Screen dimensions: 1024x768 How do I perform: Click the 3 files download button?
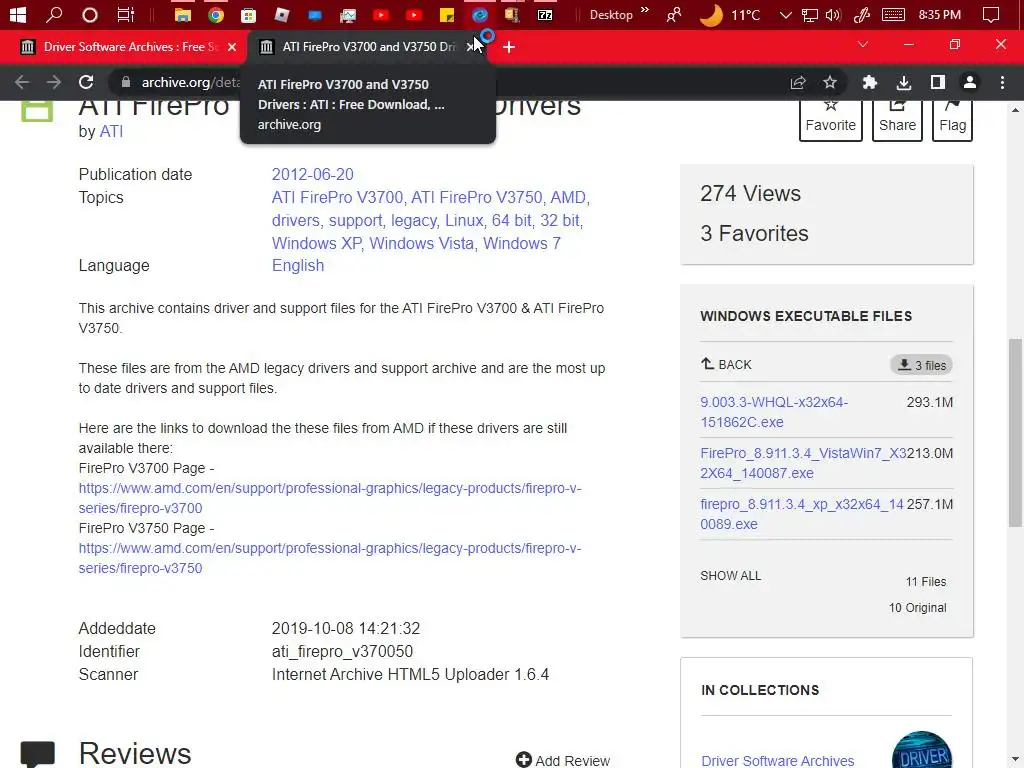click(x=921, y=365)
